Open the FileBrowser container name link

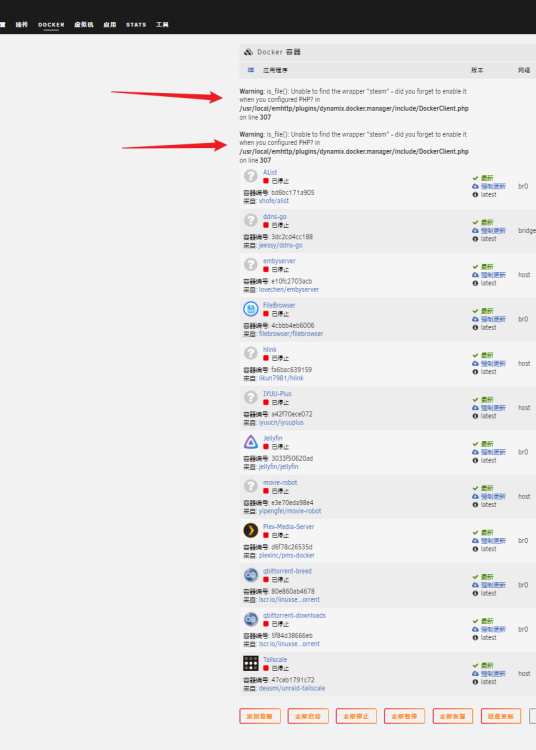(279, 305)
